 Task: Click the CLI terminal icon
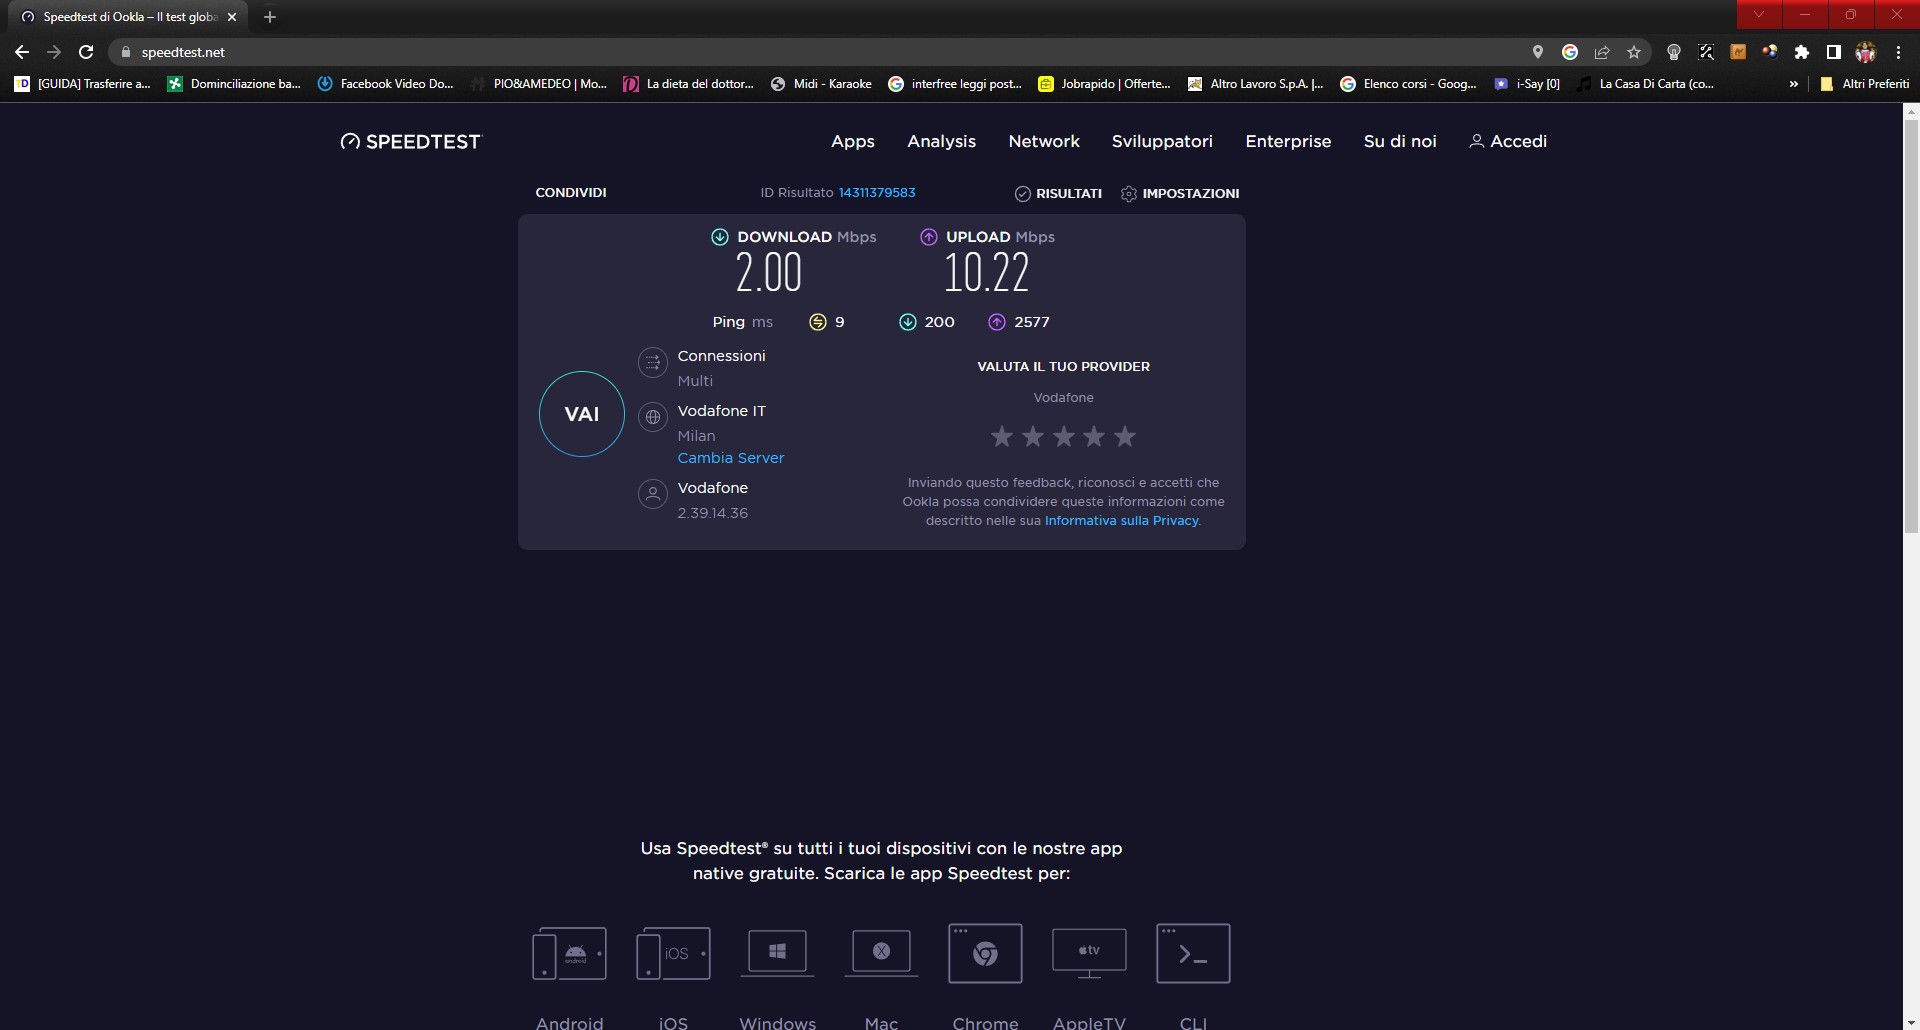tap(1193, 954)
